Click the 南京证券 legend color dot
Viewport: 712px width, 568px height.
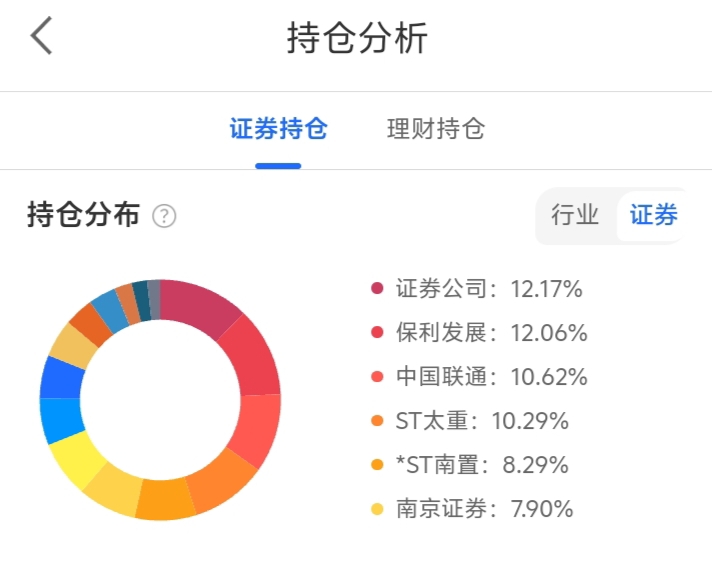click(x=377, y=509)
